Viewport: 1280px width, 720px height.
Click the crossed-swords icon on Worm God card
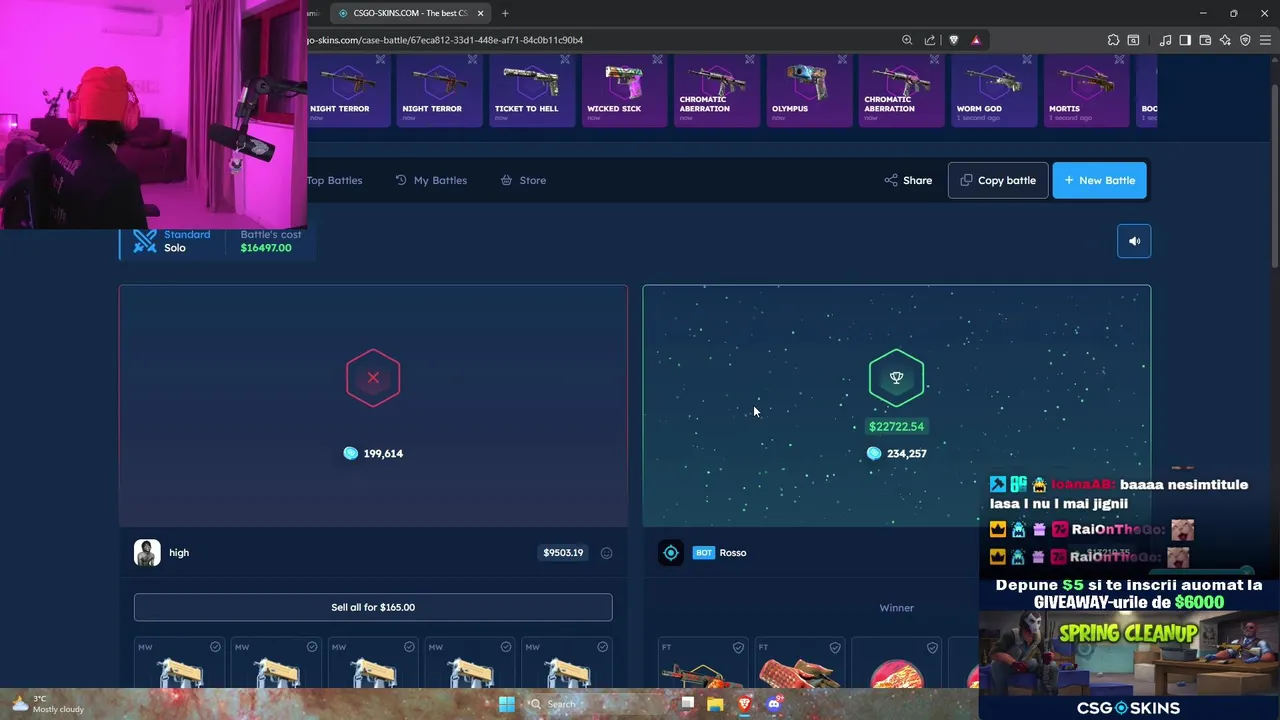click(1026, 60)
